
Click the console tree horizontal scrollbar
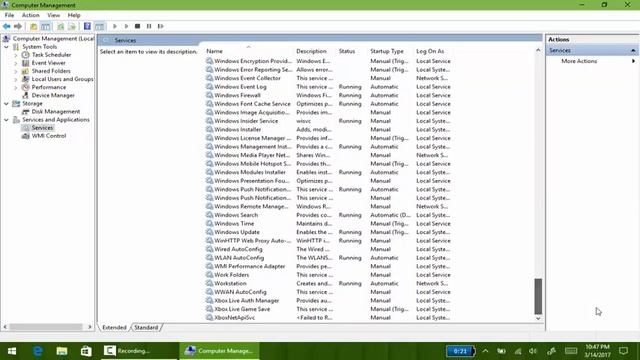click(x=46, y=327)
